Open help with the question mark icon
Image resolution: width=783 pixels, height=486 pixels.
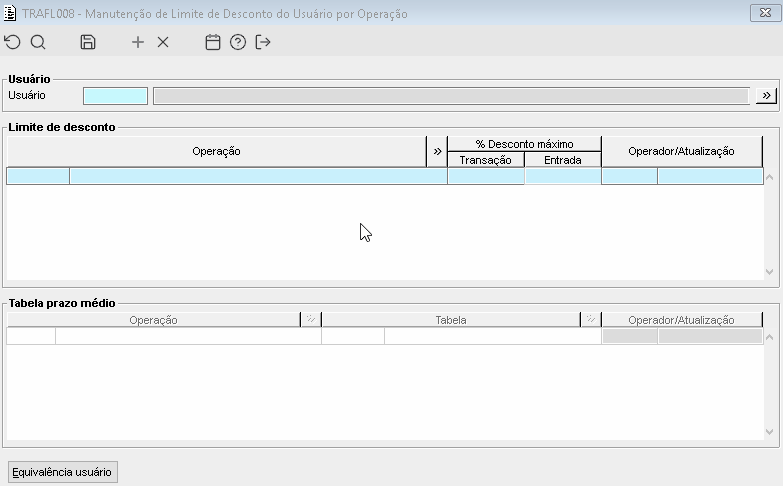pos(238,42)
